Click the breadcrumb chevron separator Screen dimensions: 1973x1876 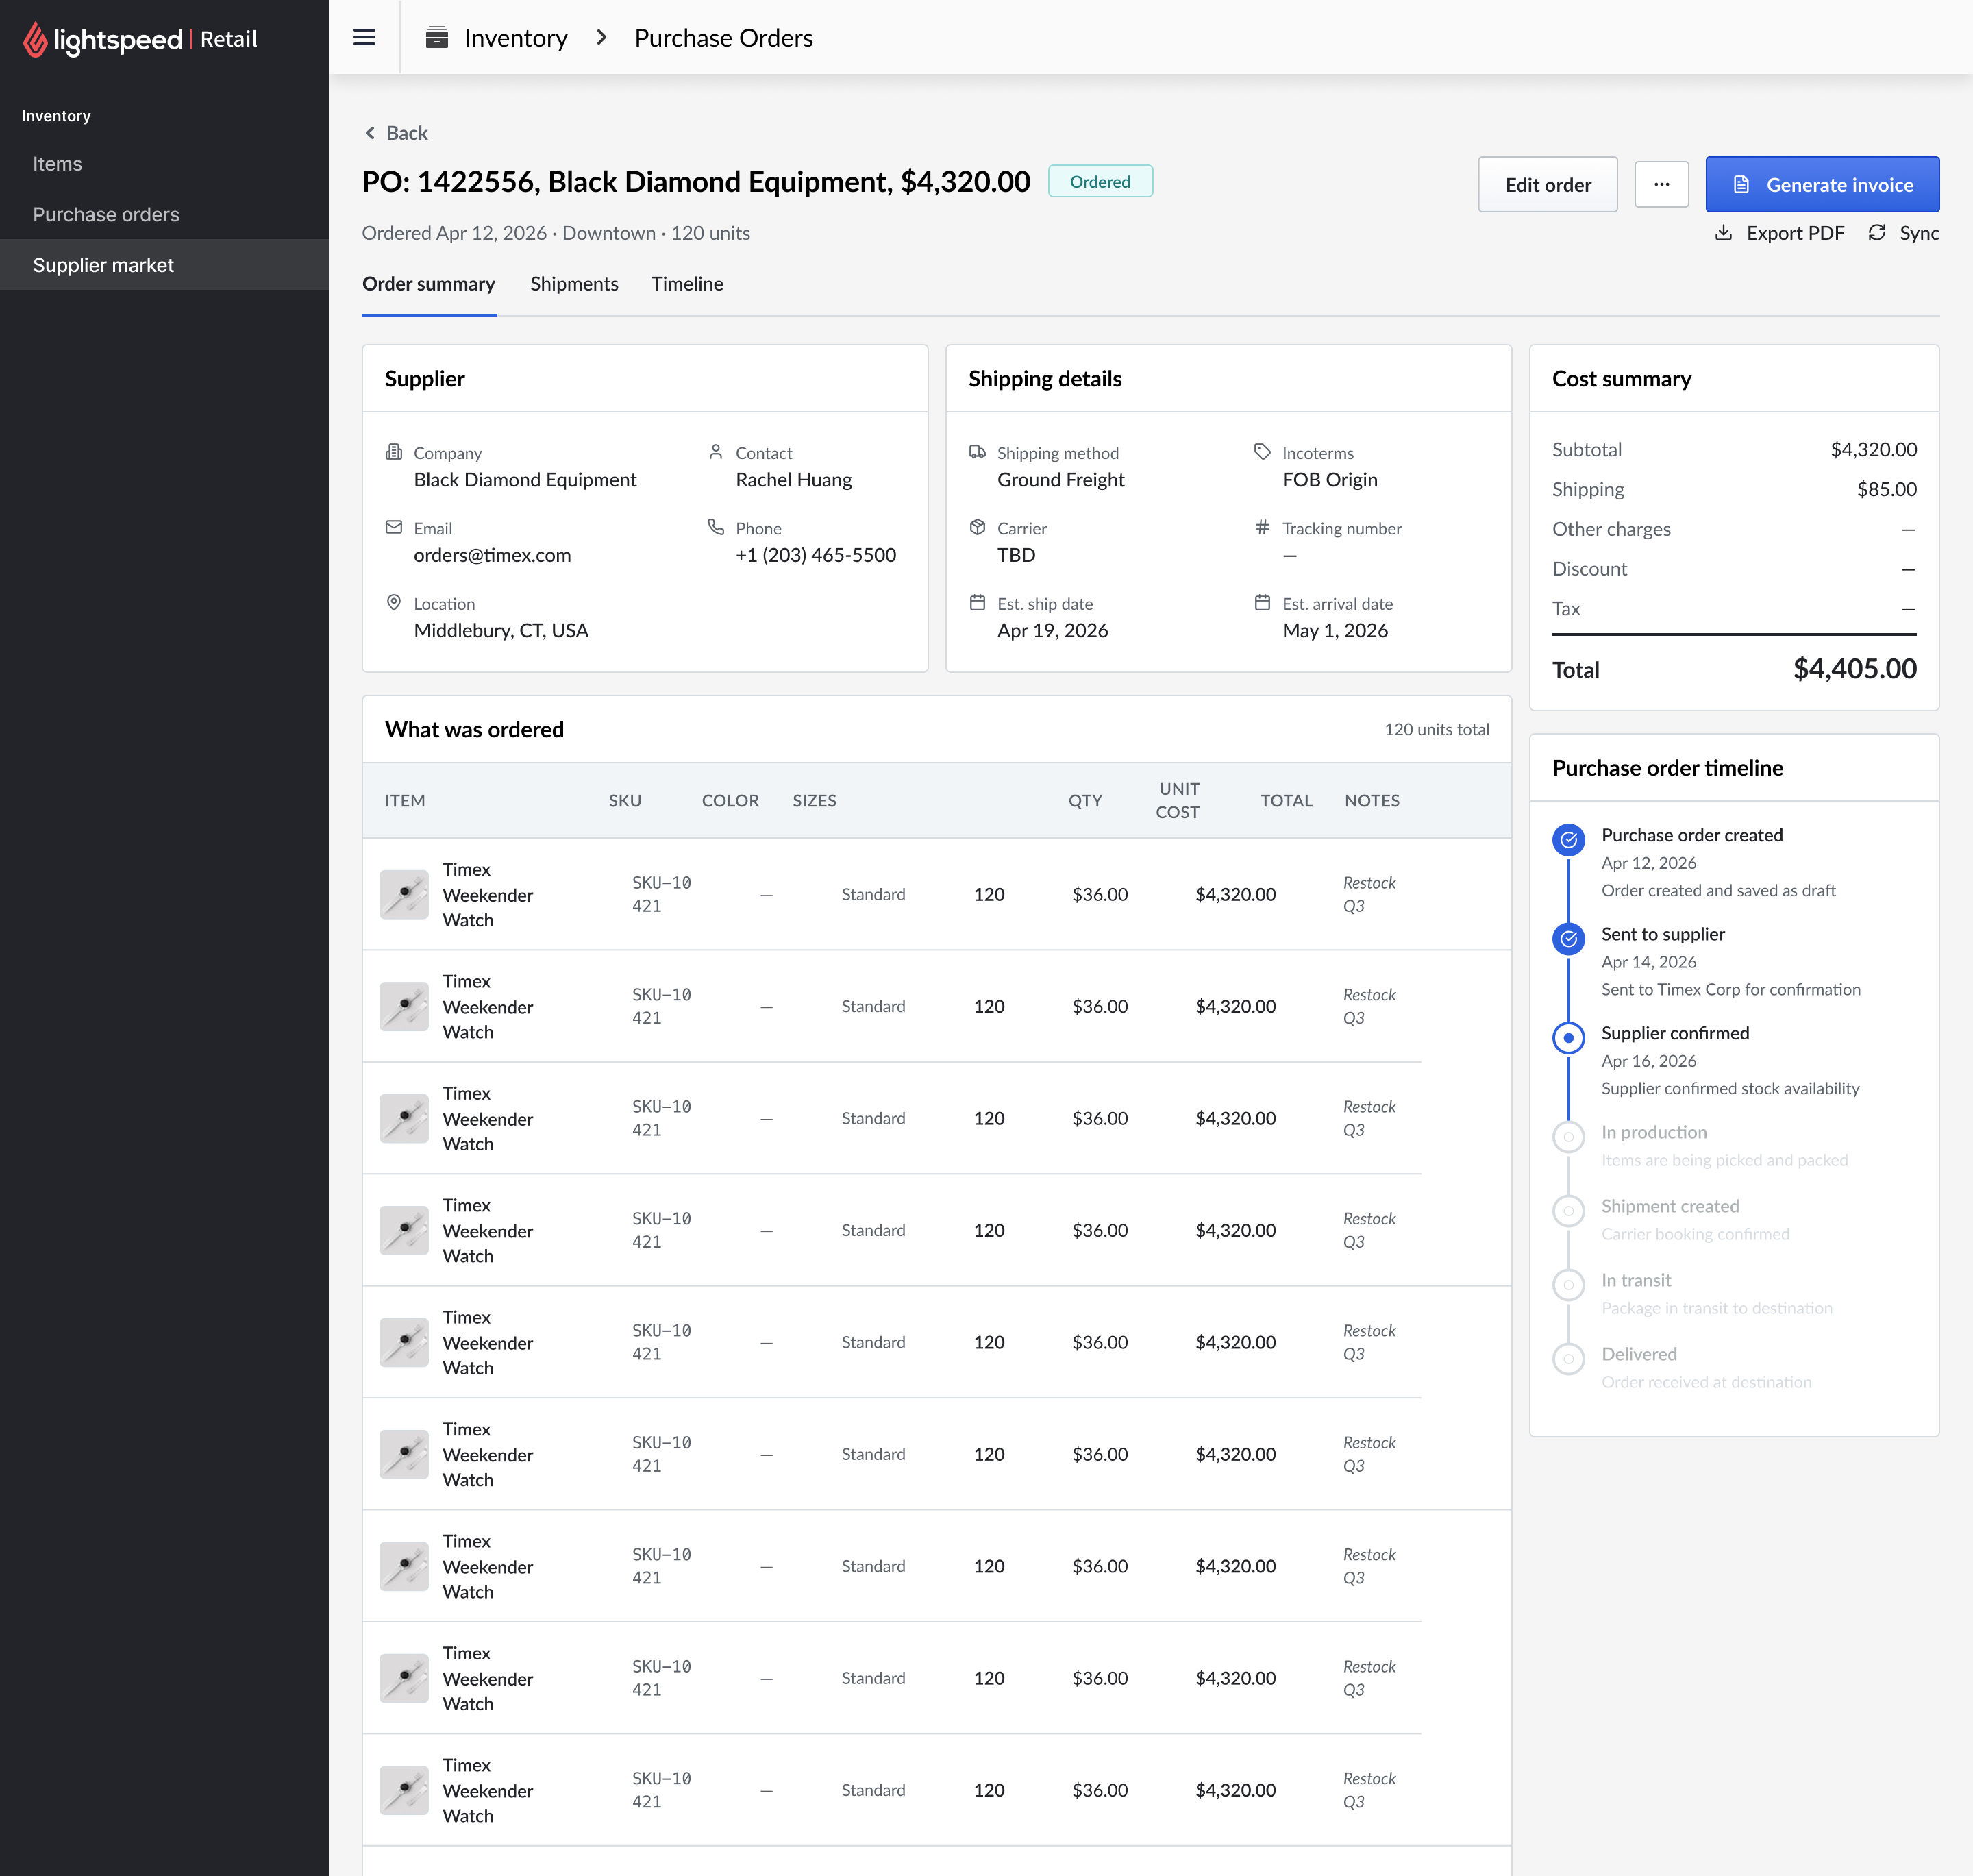(x=601, y=38)
